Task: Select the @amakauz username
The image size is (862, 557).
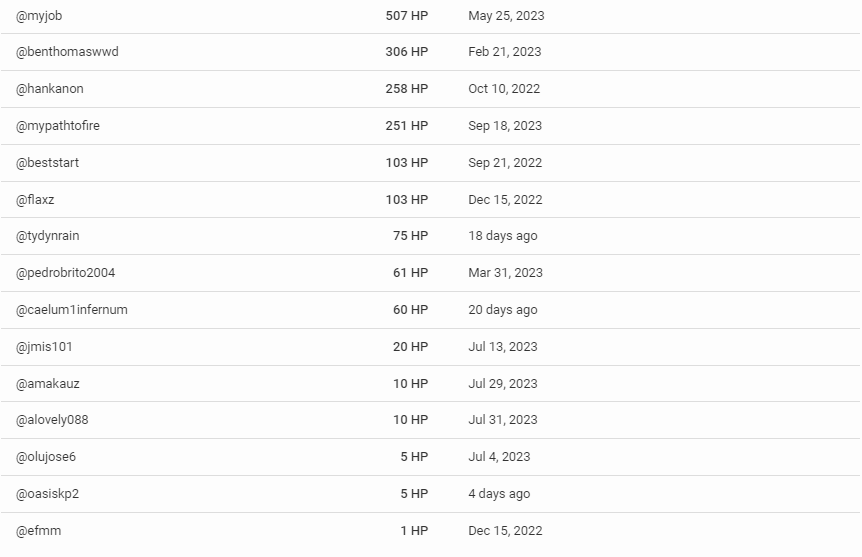Action: pos(48,384)
